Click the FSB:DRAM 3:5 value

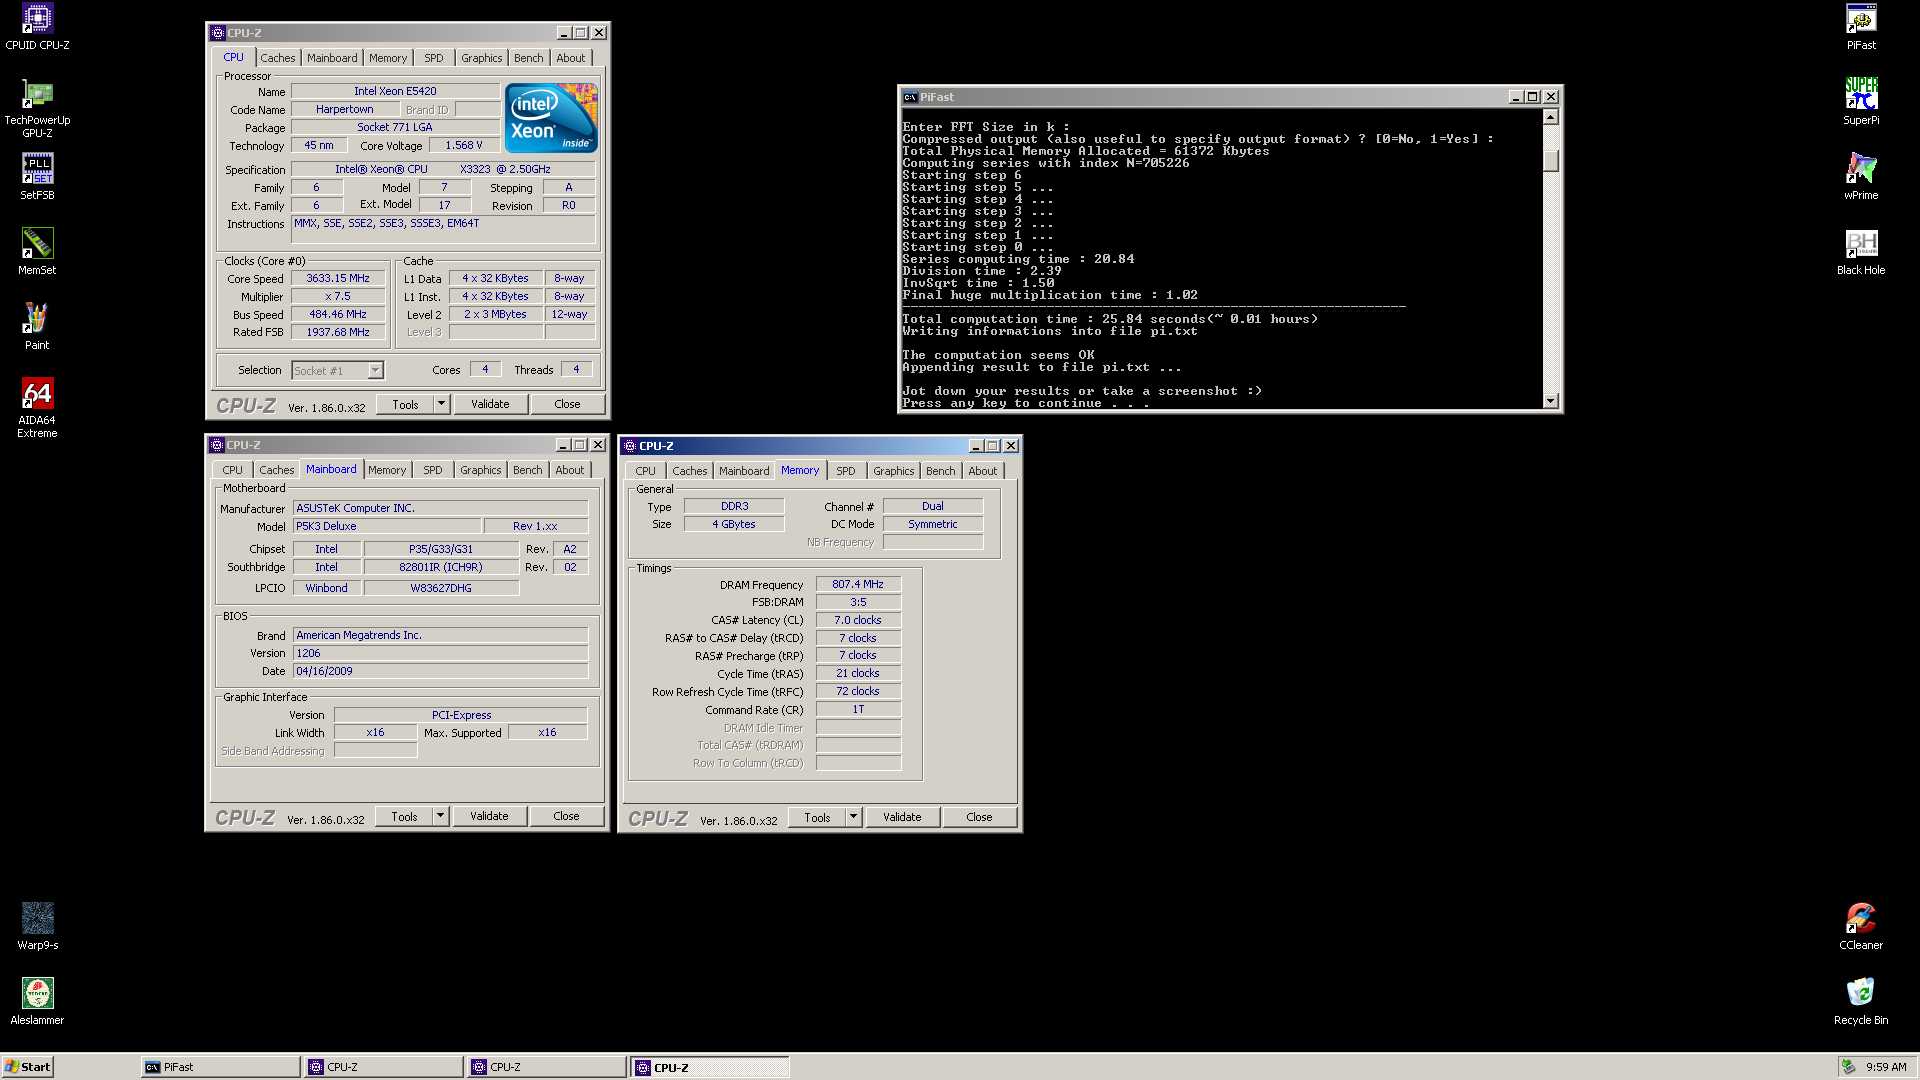pyautogui.click(x=858, y=602)
